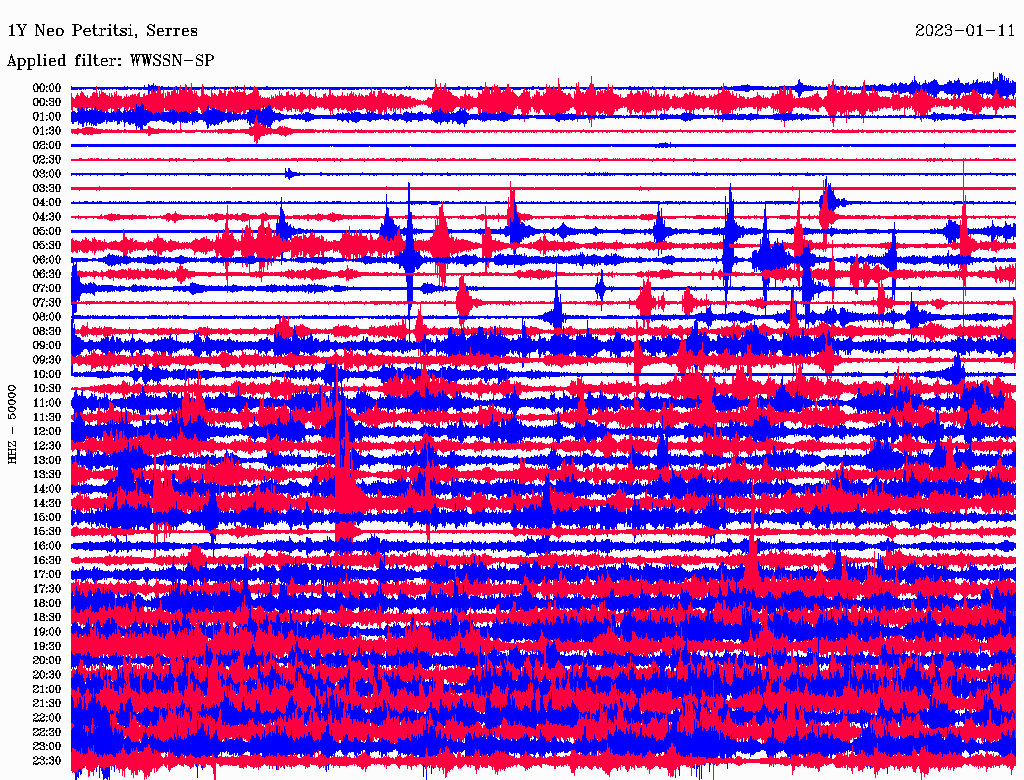1024x780 pixels.
Task: Pick the 12:00 time marker
Action: (47, 432)
